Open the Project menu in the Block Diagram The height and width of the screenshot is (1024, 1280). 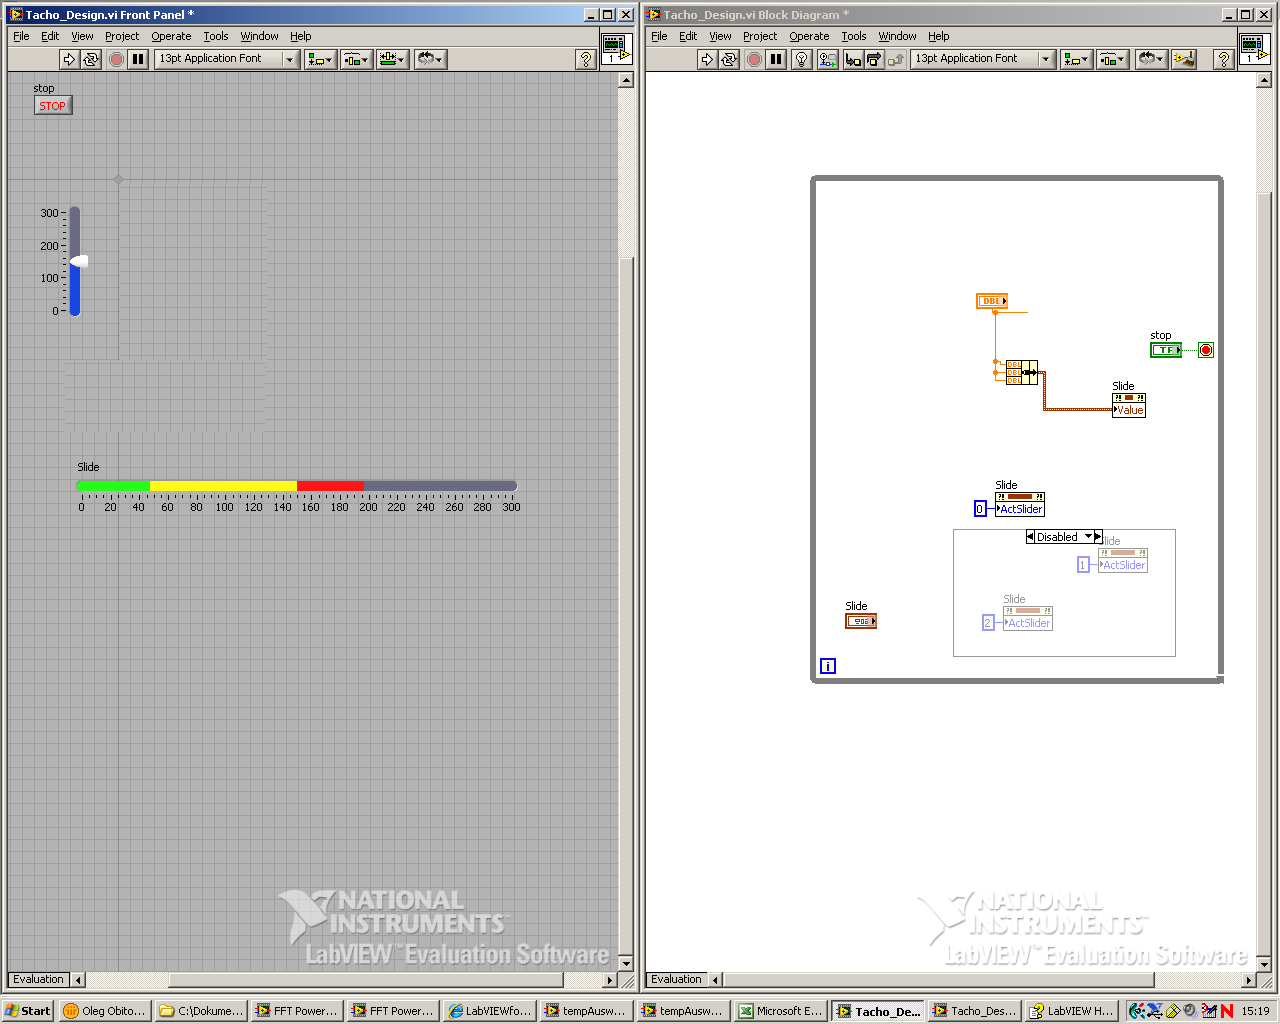tap(760, 36)
